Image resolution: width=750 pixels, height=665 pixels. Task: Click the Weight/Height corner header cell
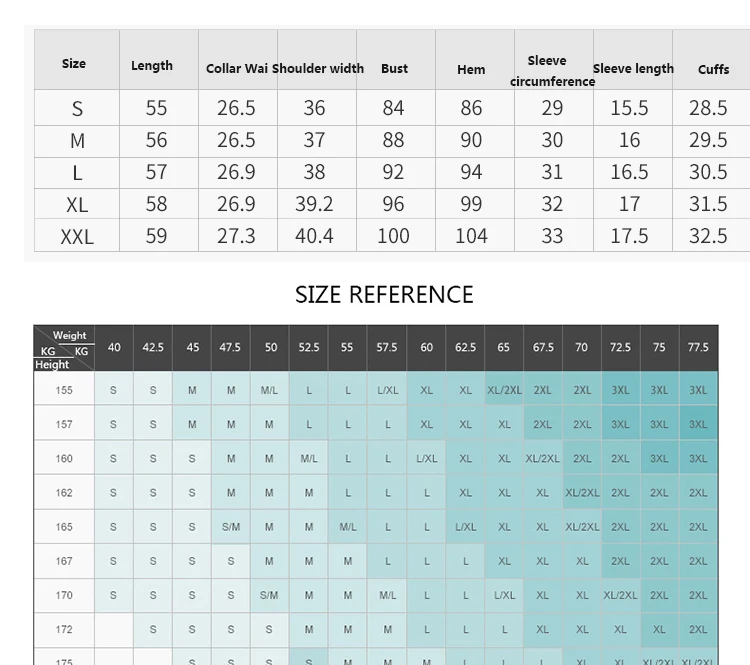(64, 348)
